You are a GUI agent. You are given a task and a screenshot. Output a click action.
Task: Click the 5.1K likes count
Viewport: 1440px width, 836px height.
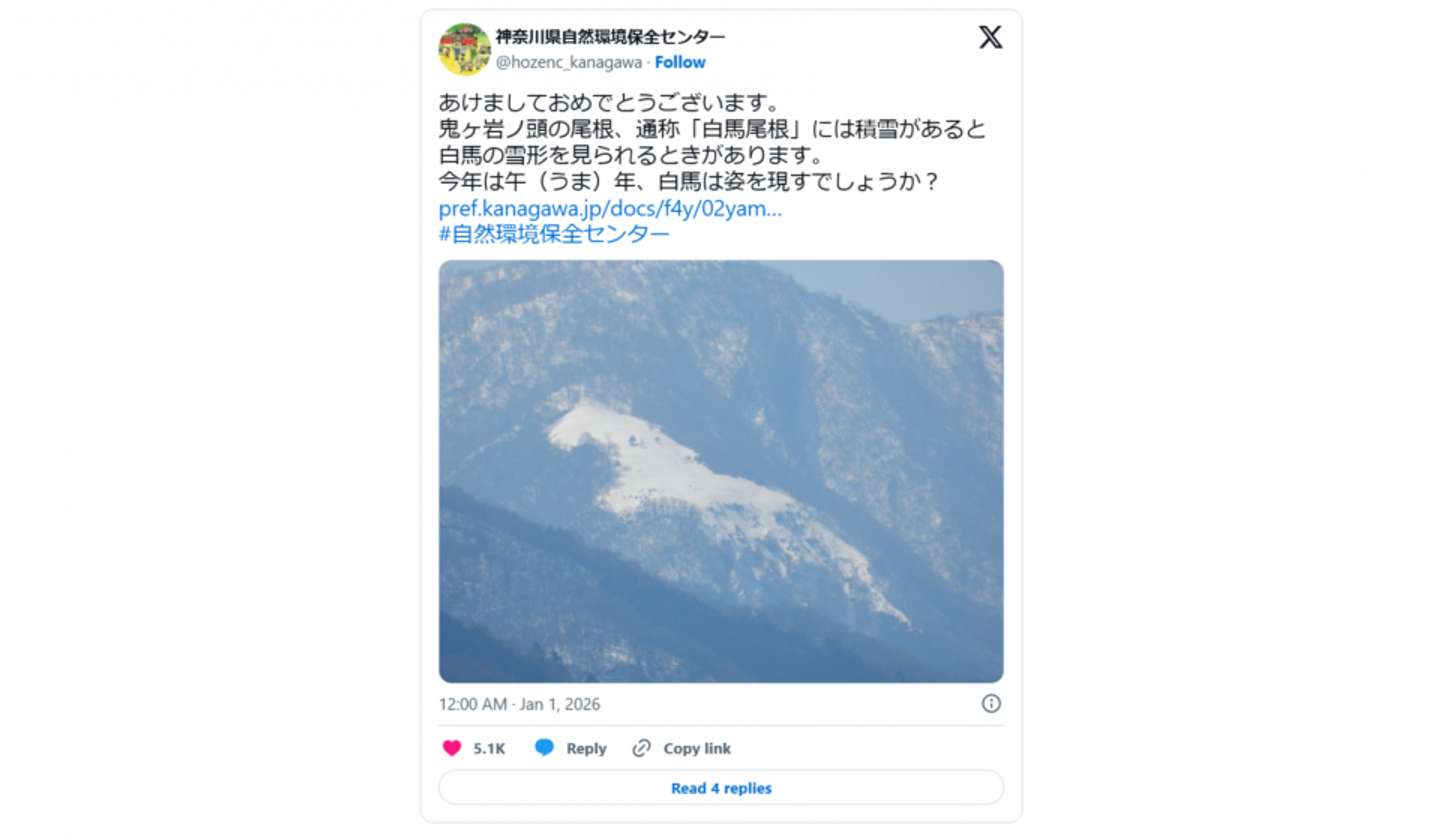(489, 748)
